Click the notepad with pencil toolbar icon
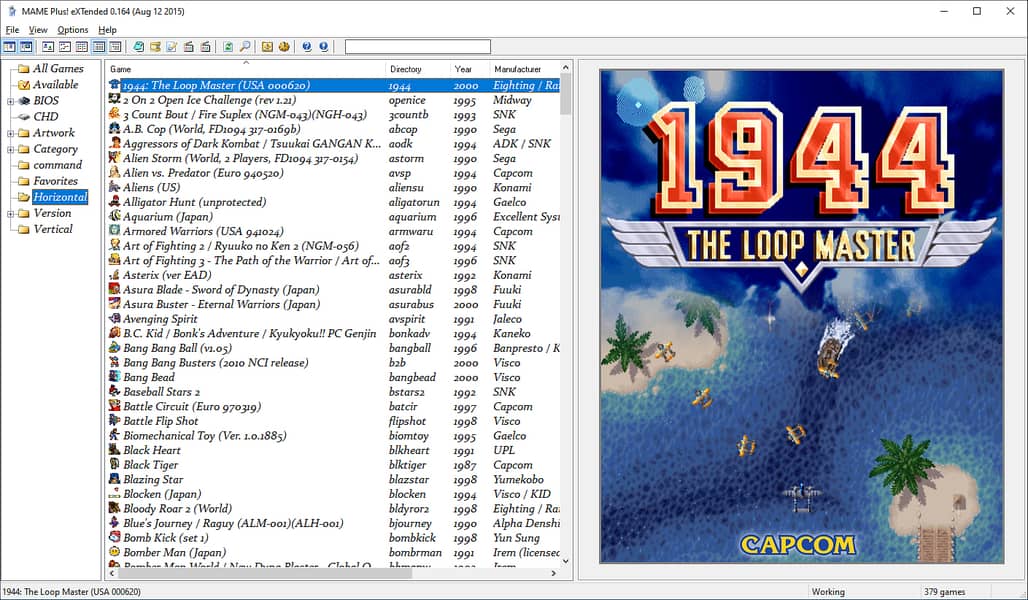 click(172, 47)
